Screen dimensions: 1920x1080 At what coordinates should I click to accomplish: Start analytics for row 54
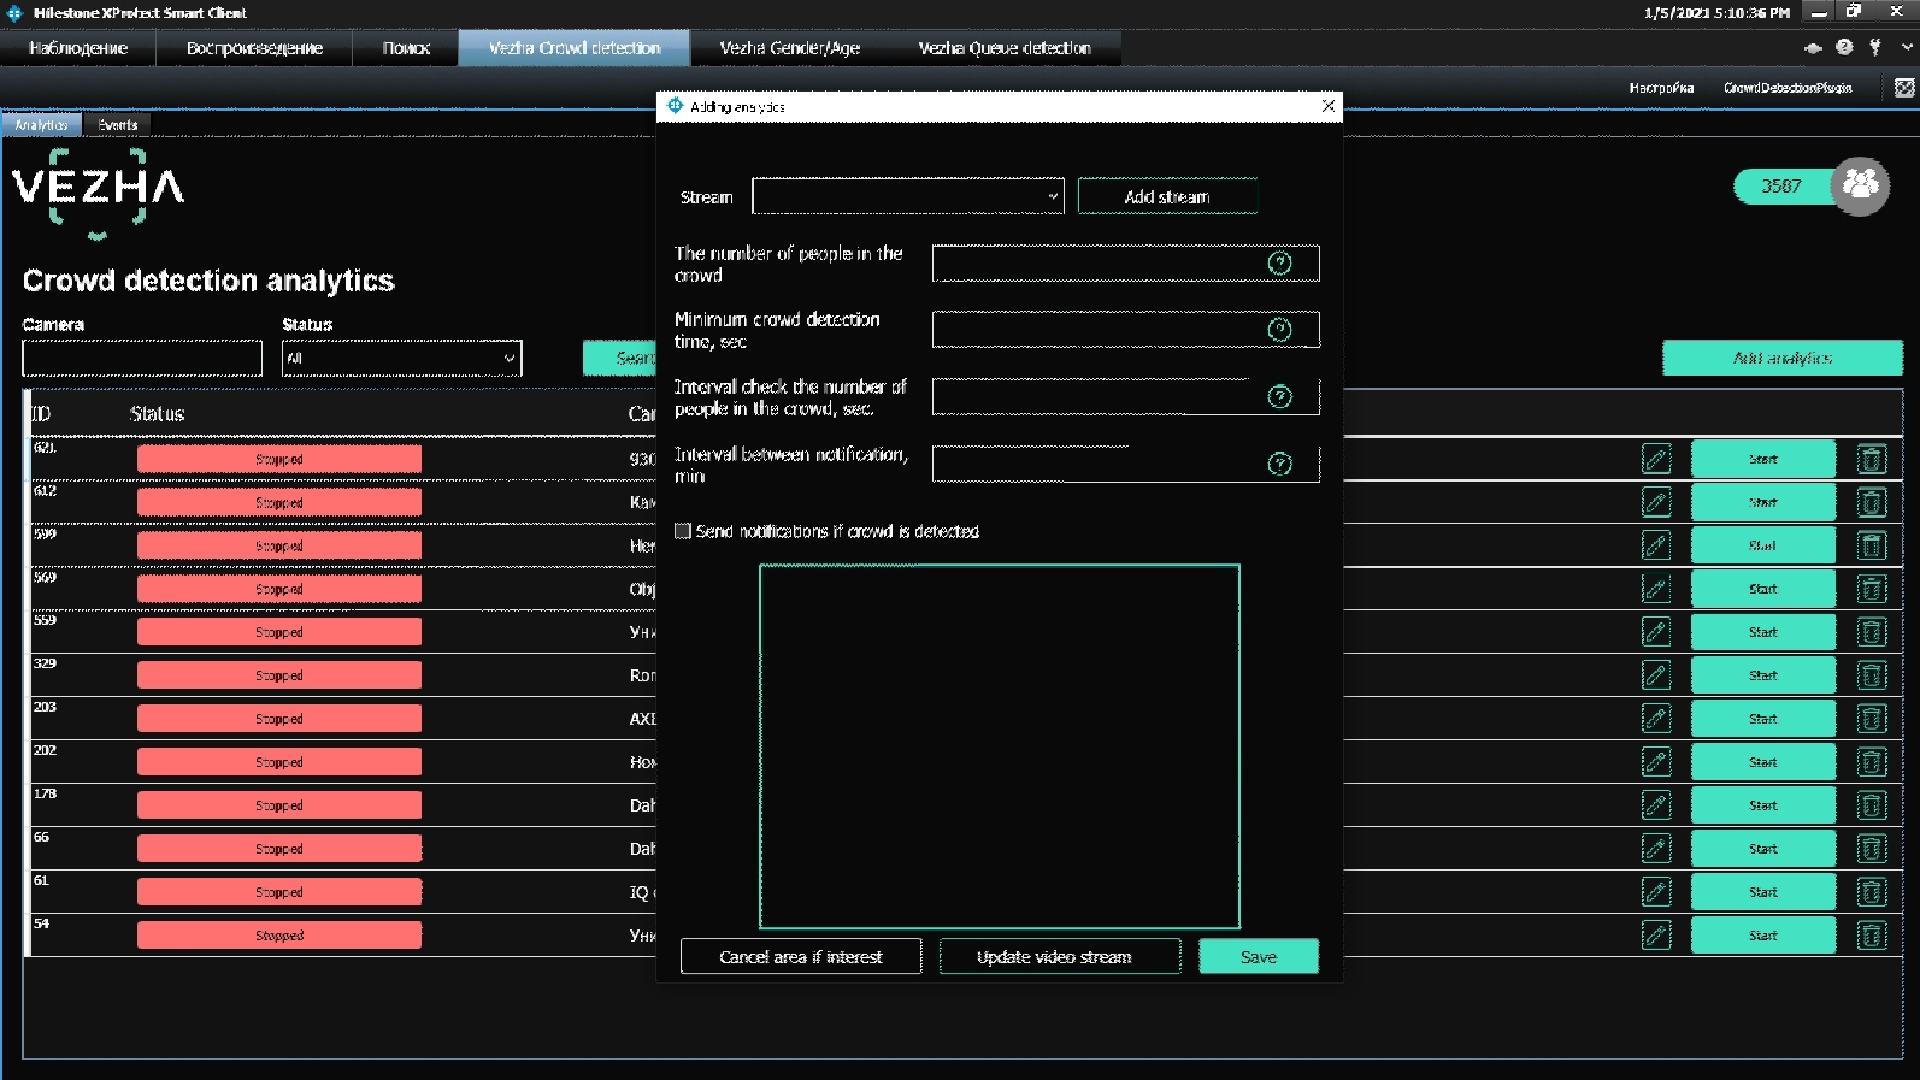[1763, 935]
